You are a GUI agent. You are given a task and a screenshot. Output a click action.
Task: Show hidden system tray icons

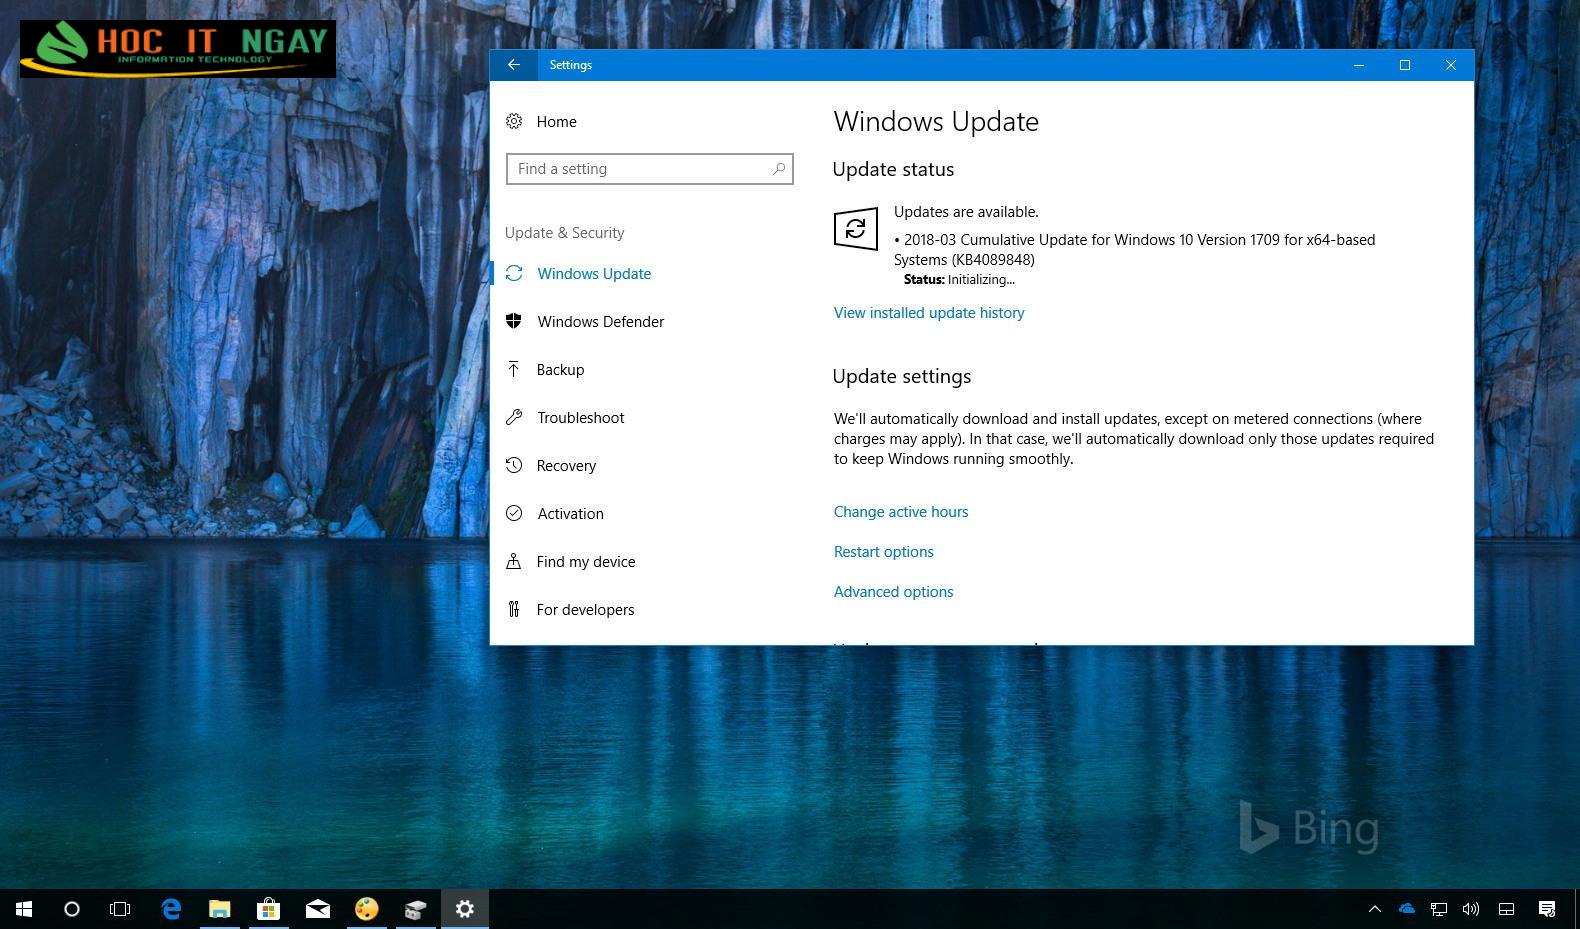point(1375,909)
